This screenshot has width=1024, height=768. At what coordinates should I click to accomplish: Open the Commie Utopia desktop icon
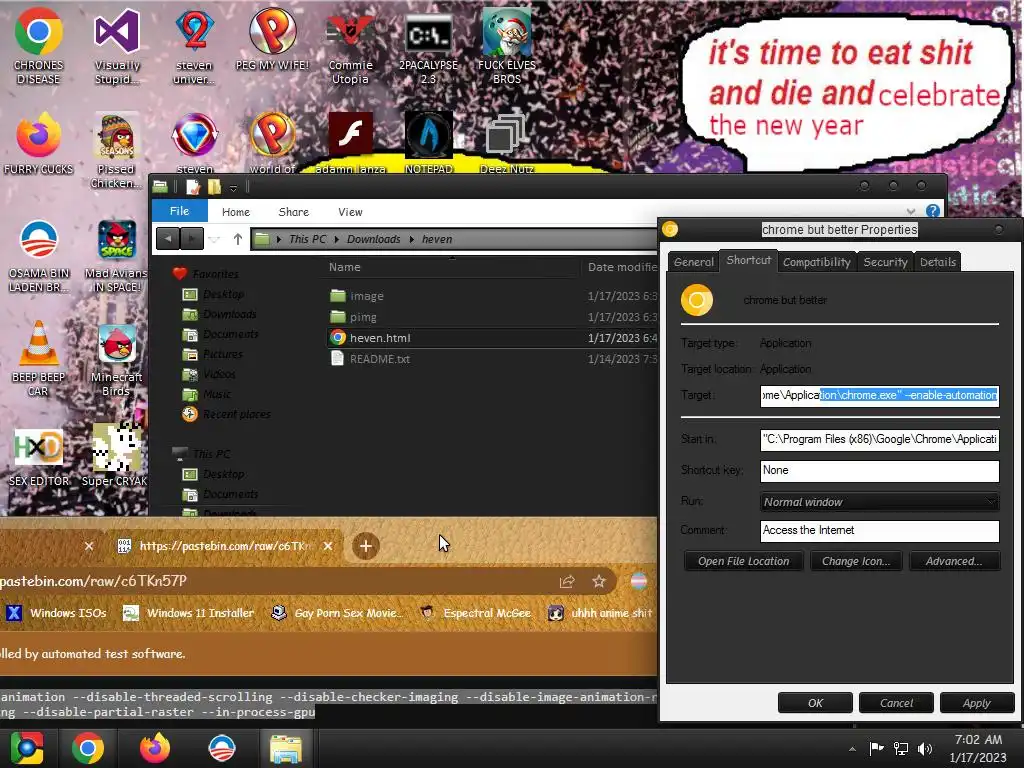pos(350,49)
